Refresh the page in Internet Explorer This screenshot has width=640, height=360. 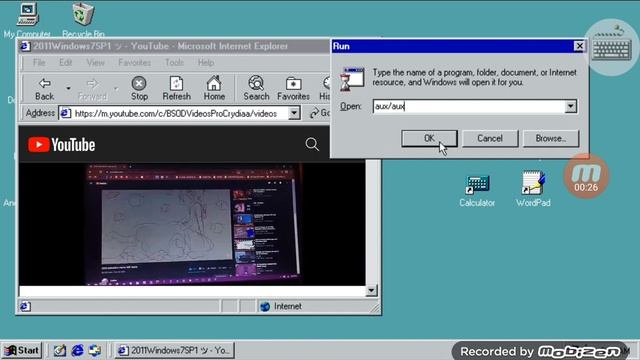pos(176,89)
